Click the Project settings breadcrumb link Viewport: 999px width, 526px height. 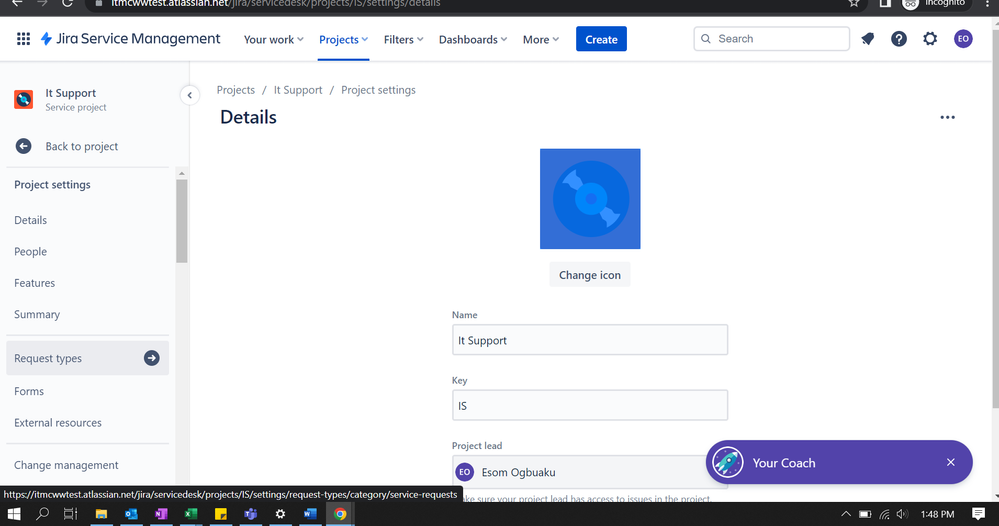pos(378,90)
